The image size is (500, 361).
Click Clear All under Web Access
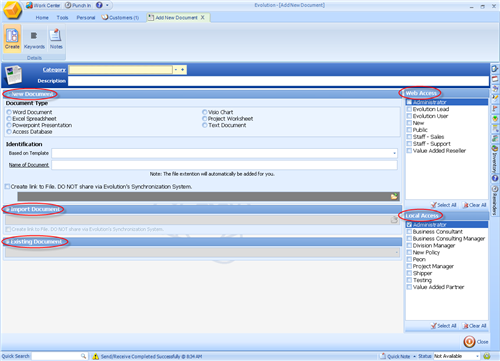point(475,205)
